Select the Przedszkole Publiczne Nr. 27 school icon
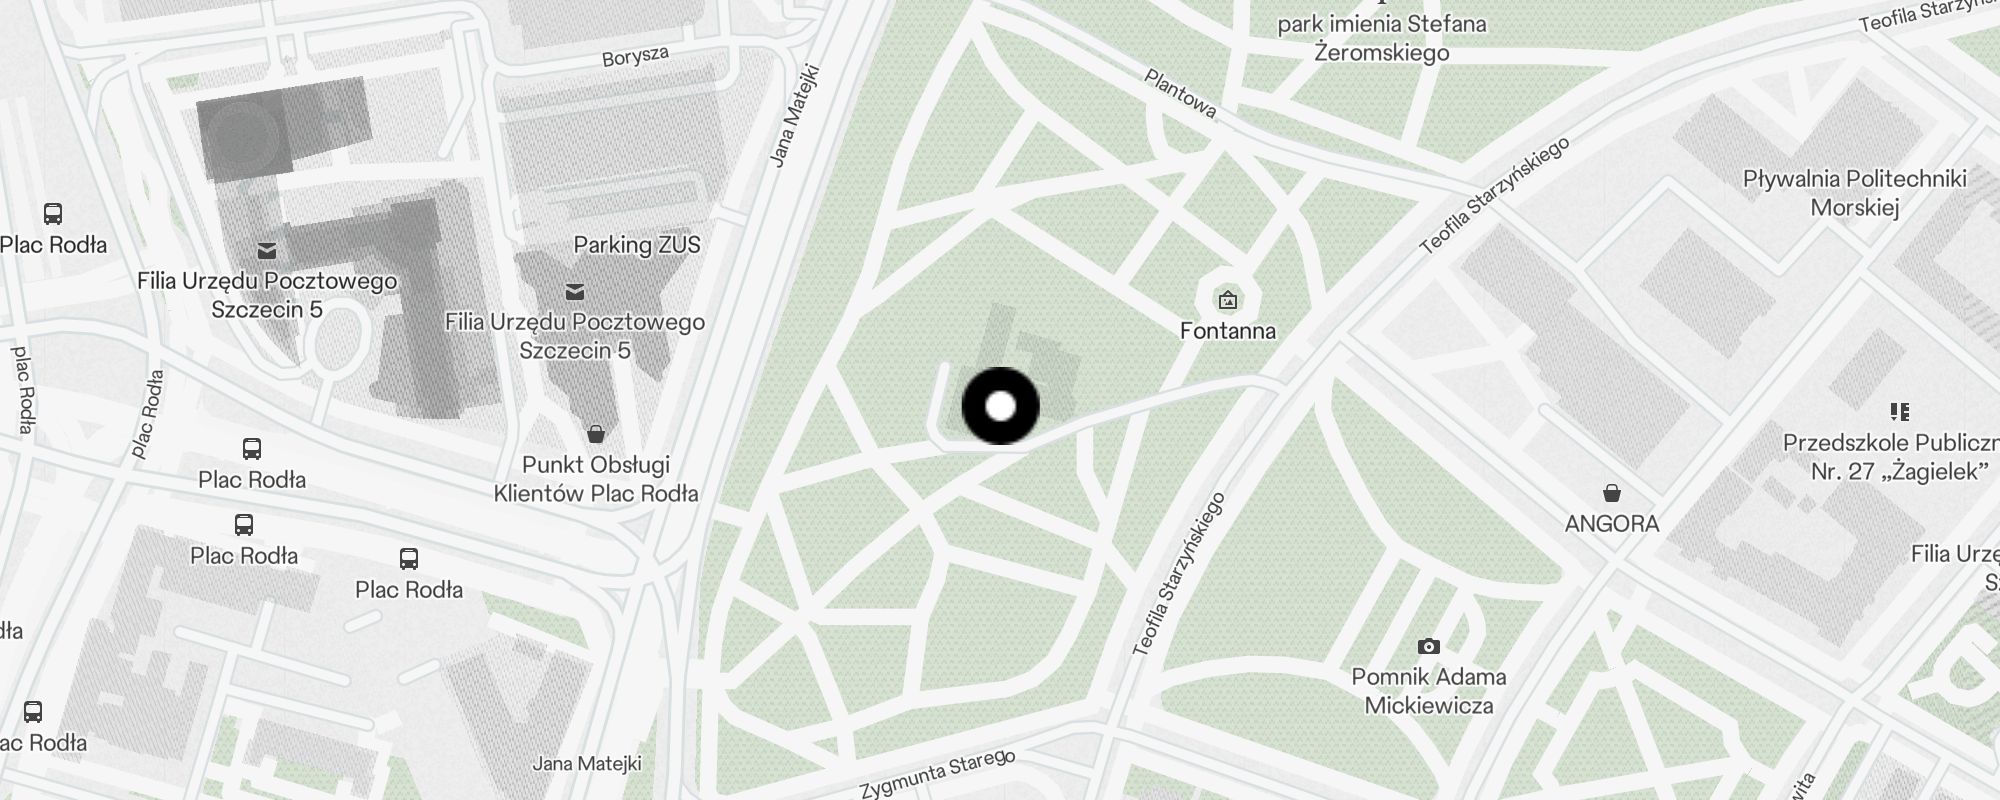Screen dimensions: 2000x800 [1899, 411]
